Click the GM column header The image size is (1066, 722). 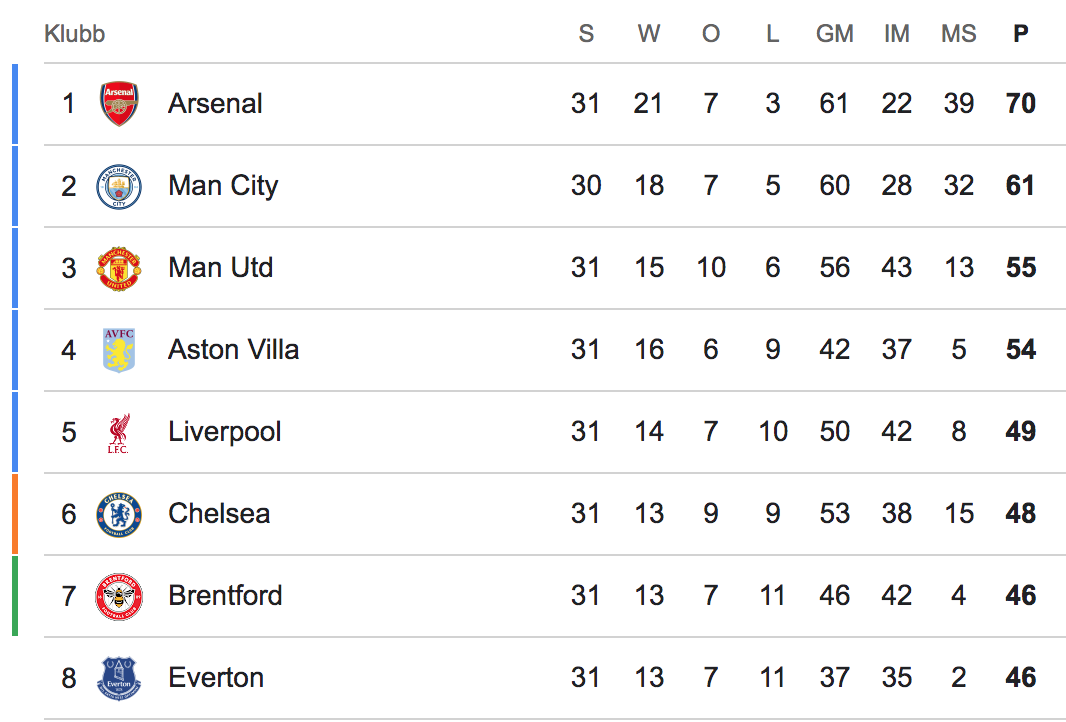pyautogui.click(x=834, y=34)
